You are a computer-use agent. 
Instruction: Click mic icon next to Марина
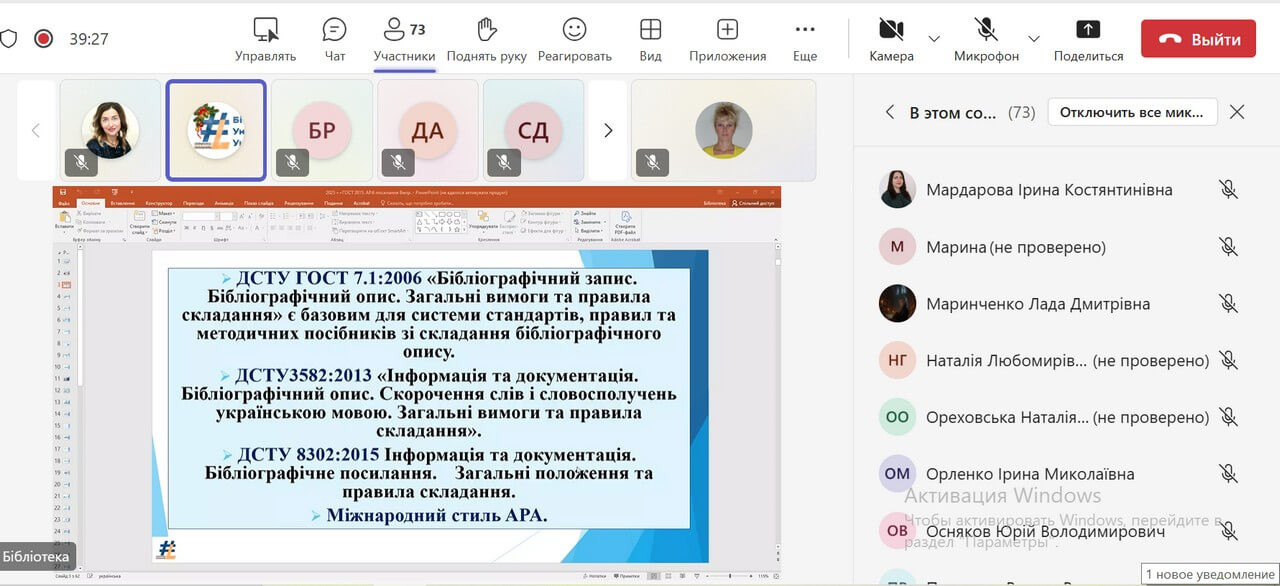(1228, 246)
